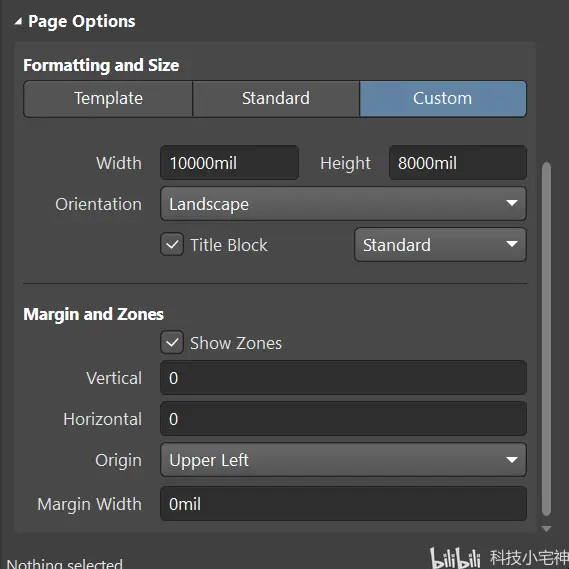
Task: Open the Title Block Standard dropdown
Action: click(x=440, y=245)
